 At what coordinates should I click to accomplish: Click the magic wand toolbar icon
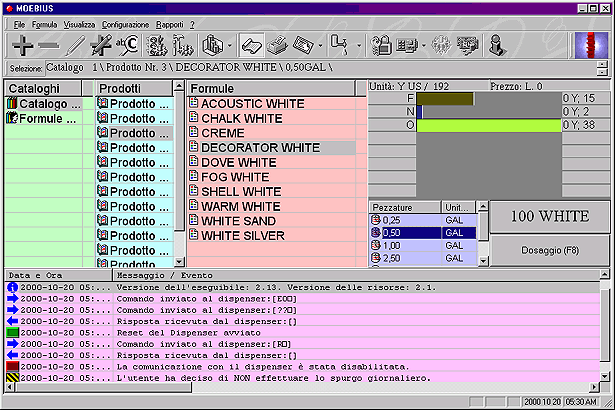[100, 45]
